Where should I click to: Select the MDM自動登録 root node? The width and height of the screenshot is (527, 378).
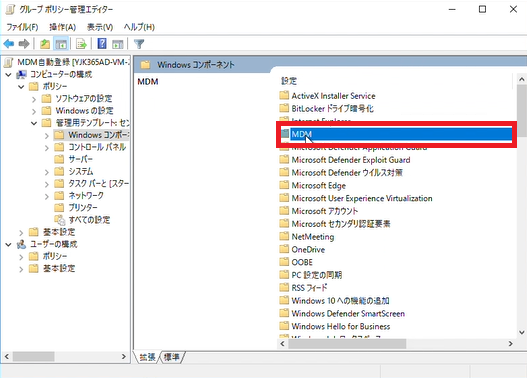coord(73,62)
